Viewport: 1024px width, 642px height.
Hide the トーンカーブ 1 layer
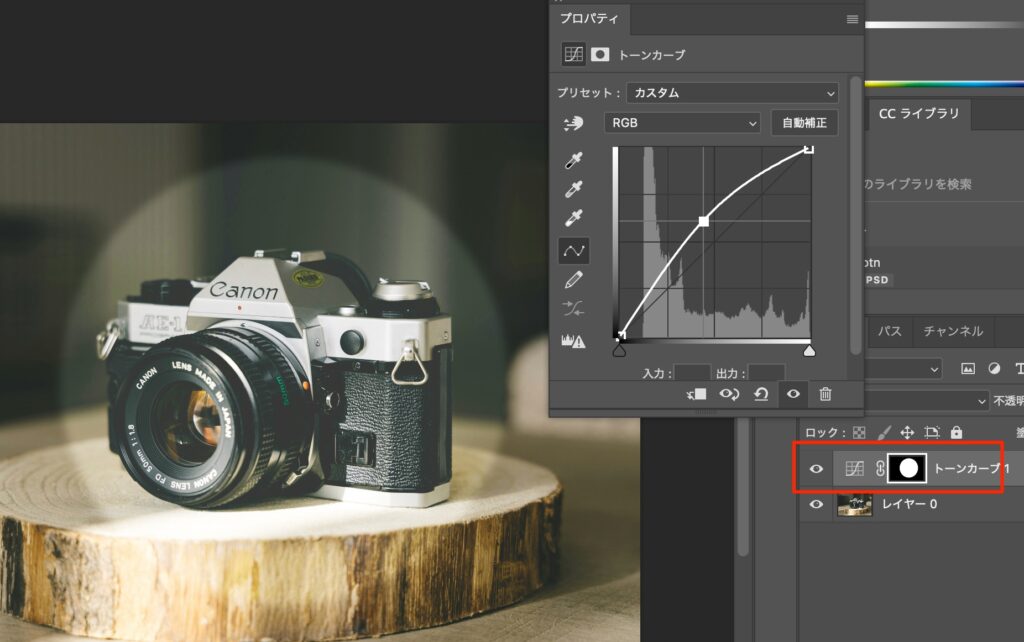(816, 467)
